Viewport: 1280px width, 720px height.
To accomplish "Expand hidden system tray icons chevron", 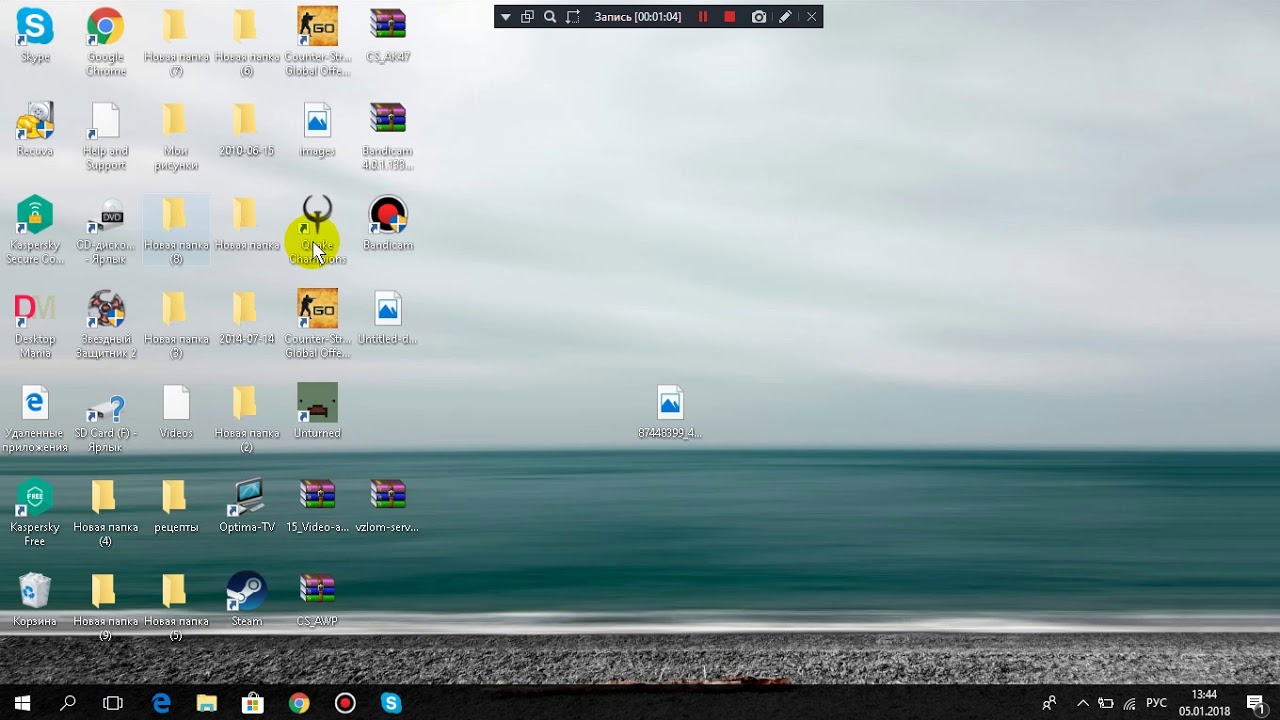I will pos(1083,703).
